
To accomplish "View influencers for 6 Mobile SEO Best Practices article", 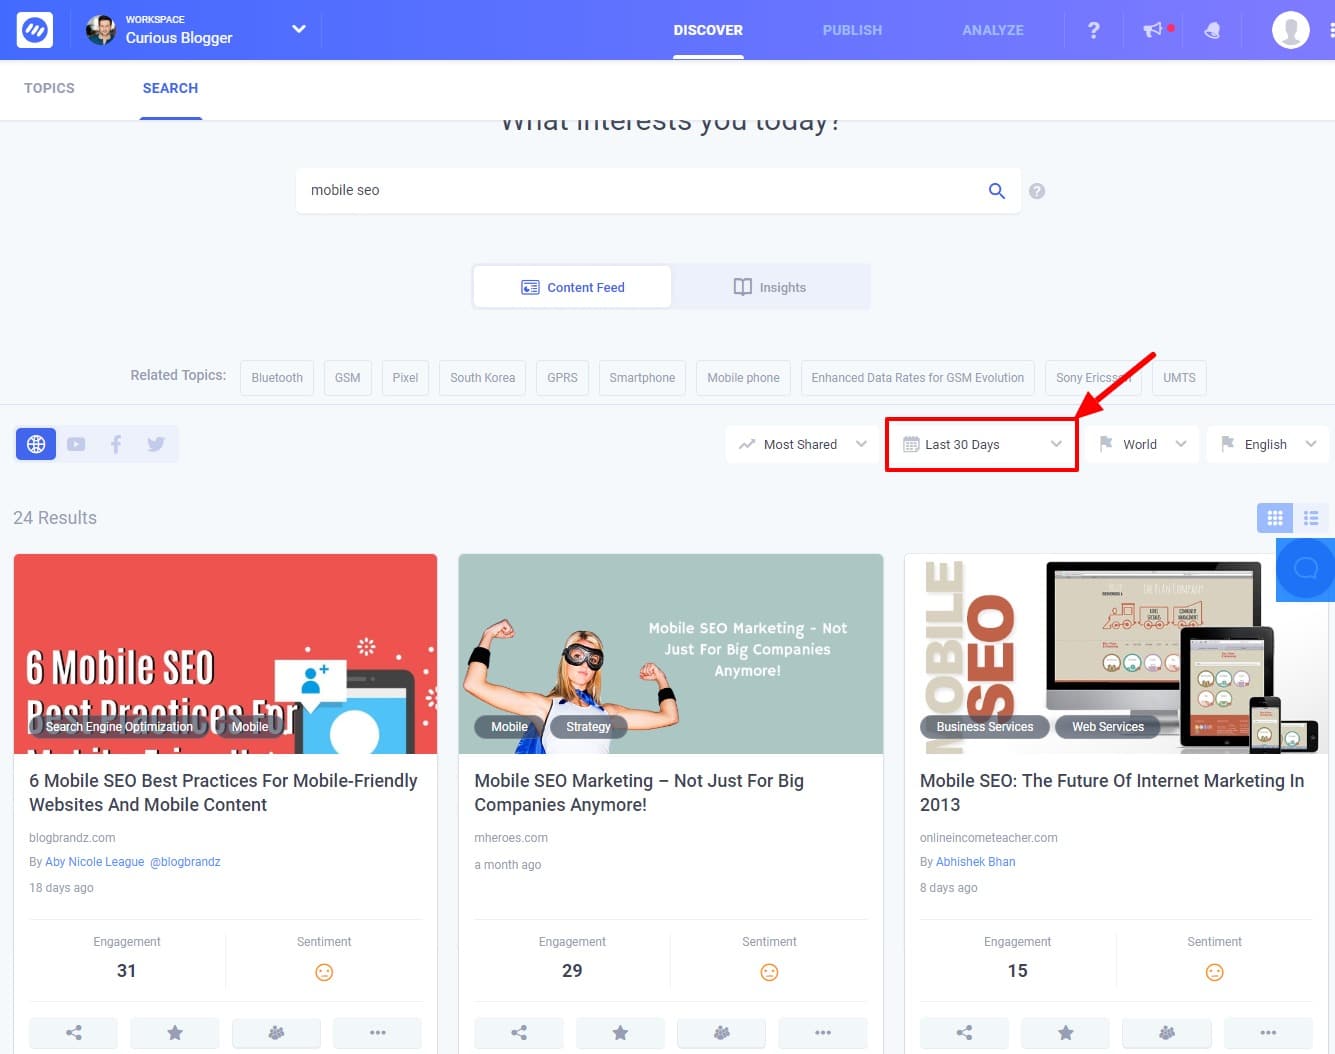I will (x=276, y=1033).
